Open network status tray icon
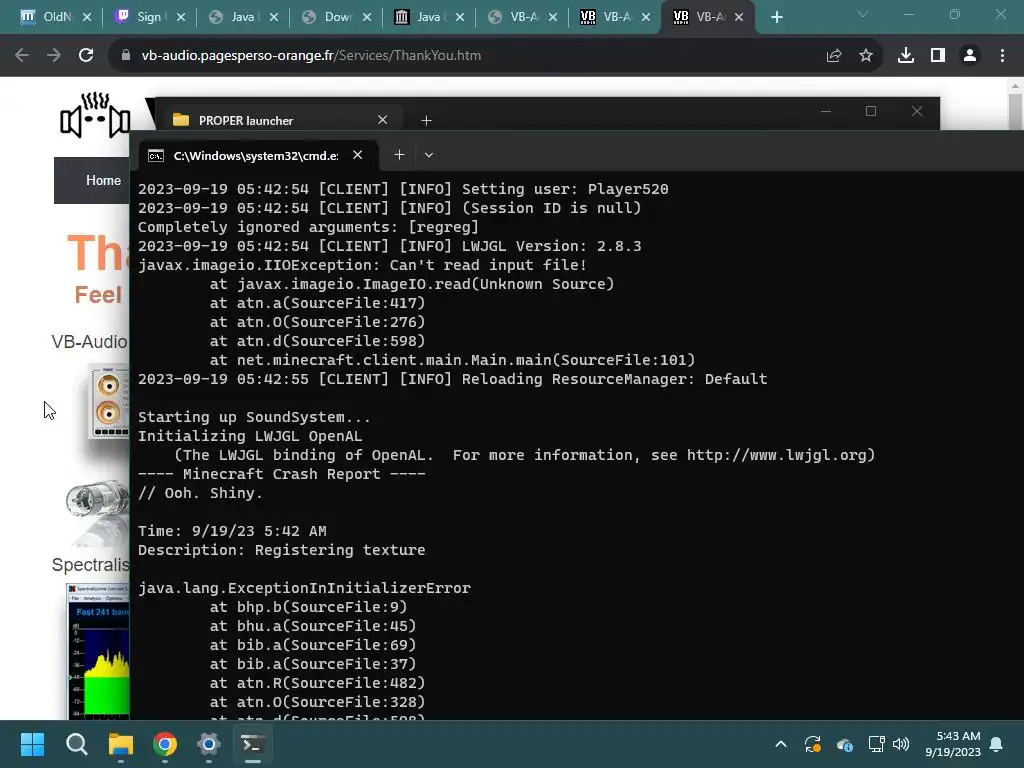1024x768 pixels. point(876,744)
